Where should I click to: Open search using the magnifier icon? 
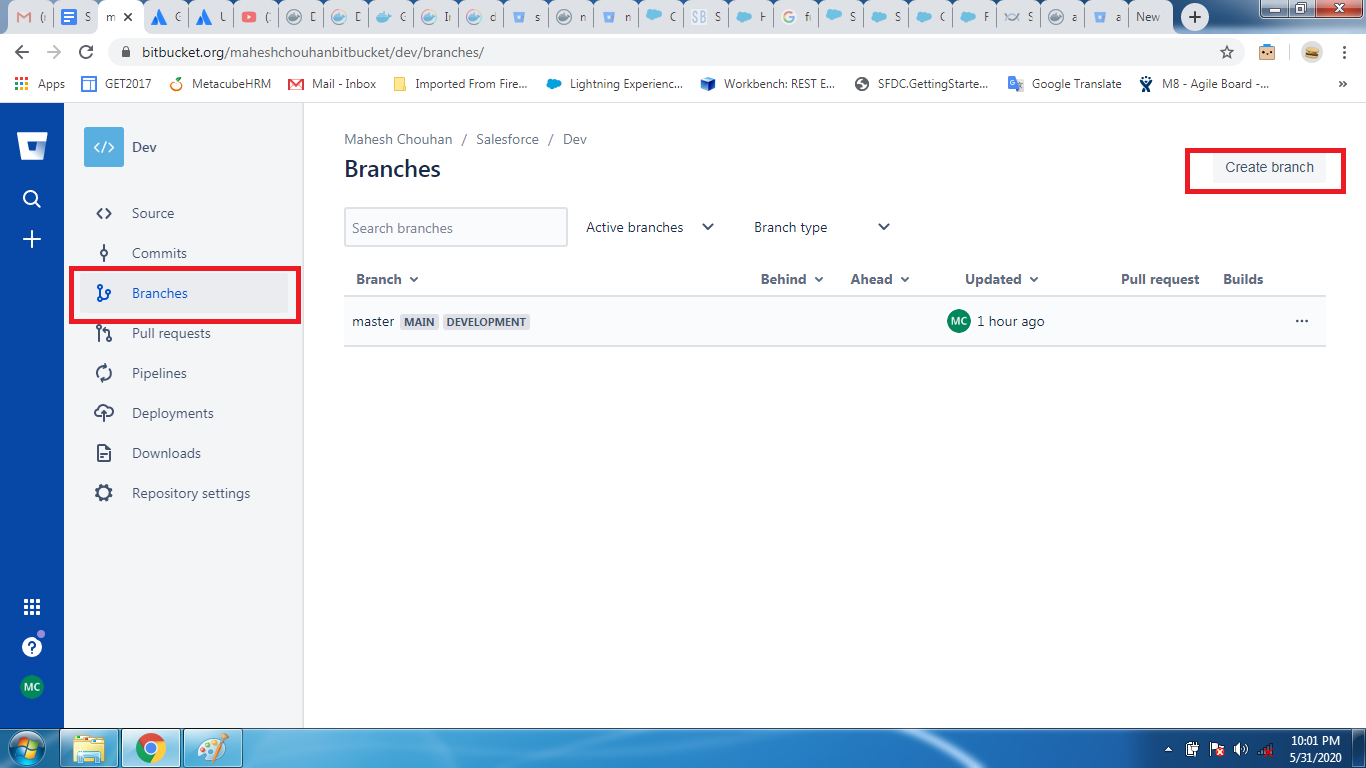(31, 198)
